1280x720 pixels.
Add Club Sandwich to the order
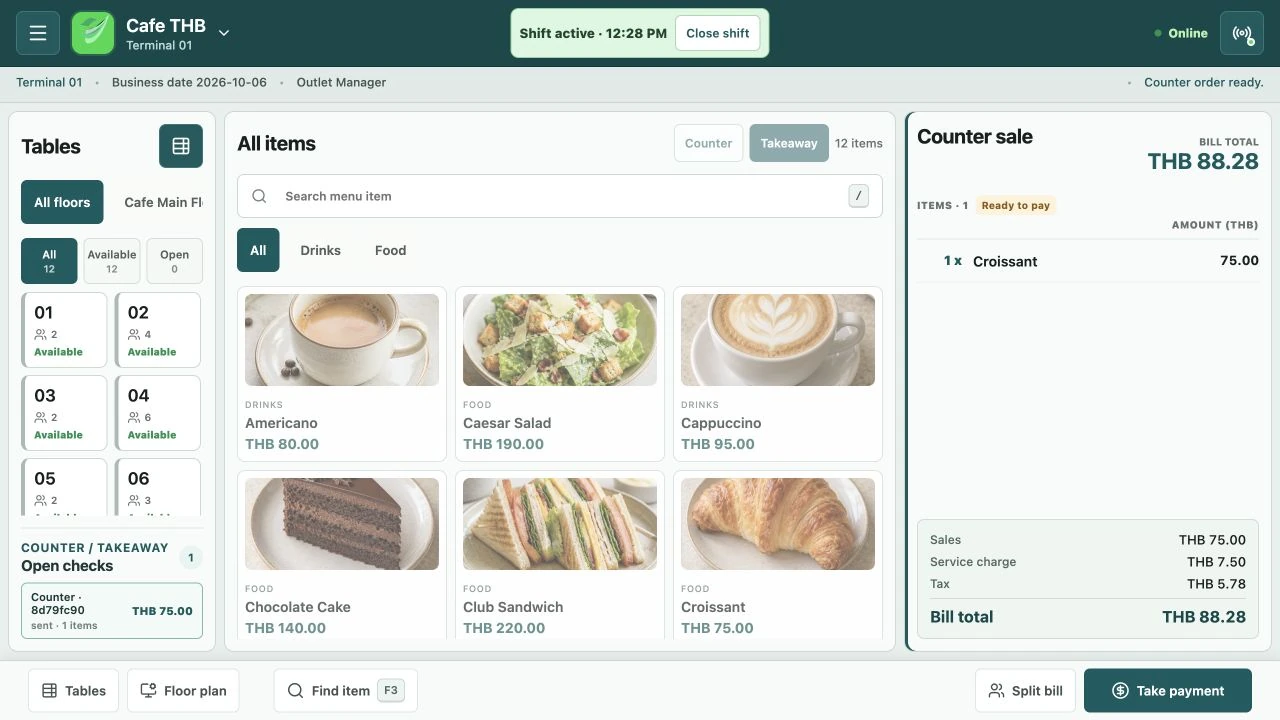(560, 555)
